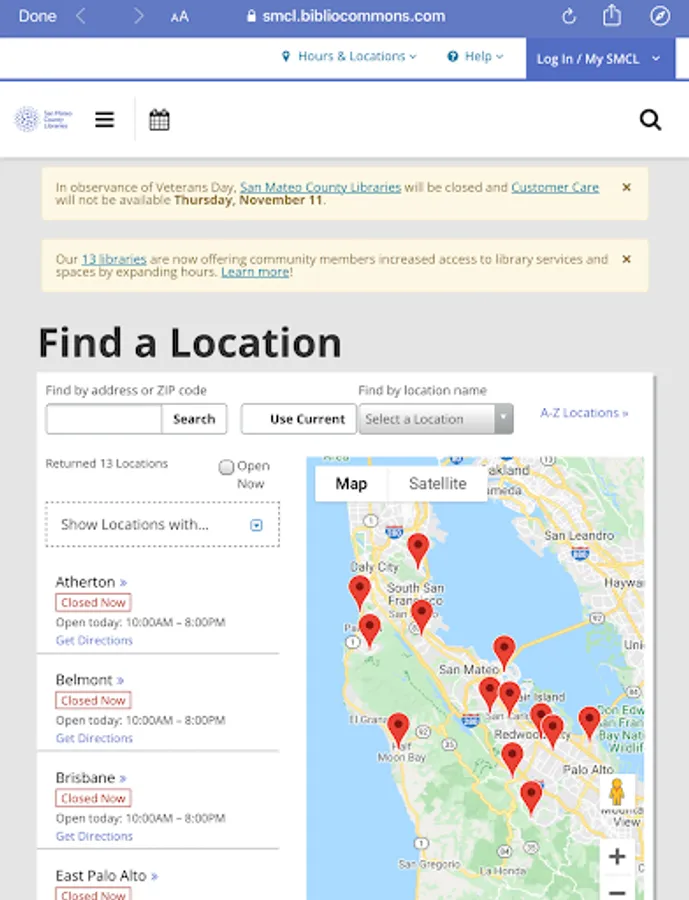This screenshot has width=689, height=900.
Task: Expand Log In / My SMCL
Action: point(600,59)
